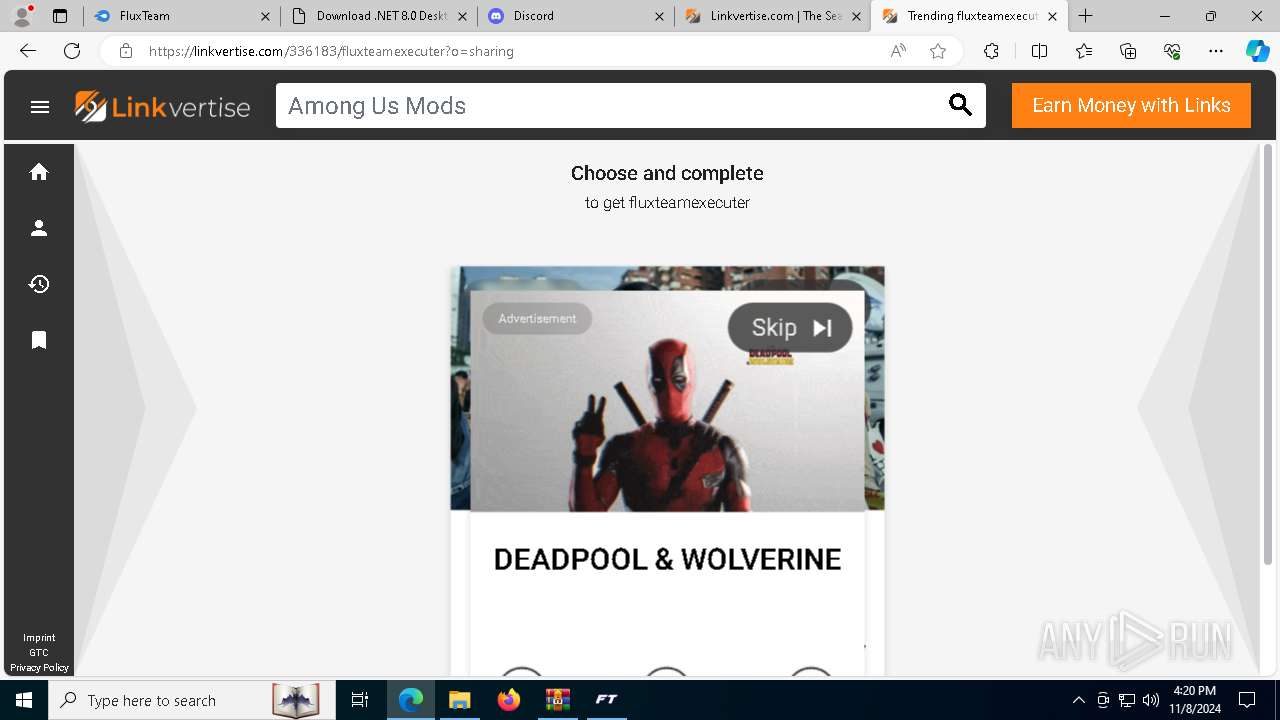This screenshot has width=1280, height=720.
Task: Open Edge Settings and more menu
Action: (1216, 51)
